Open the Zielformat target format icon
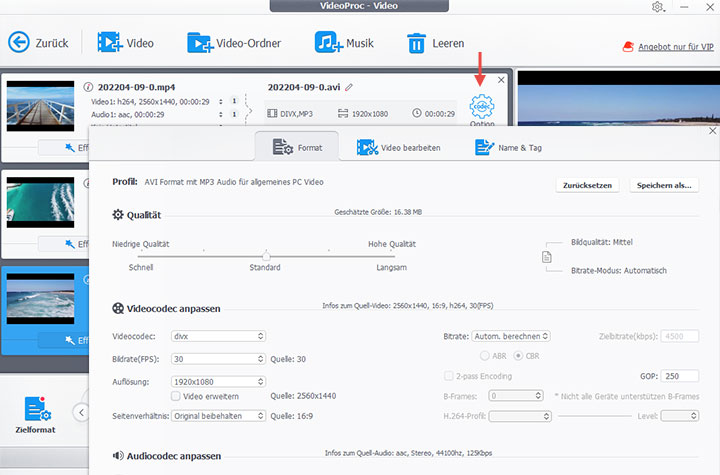This screenshot has height=475, width=720. pos(36,409)
